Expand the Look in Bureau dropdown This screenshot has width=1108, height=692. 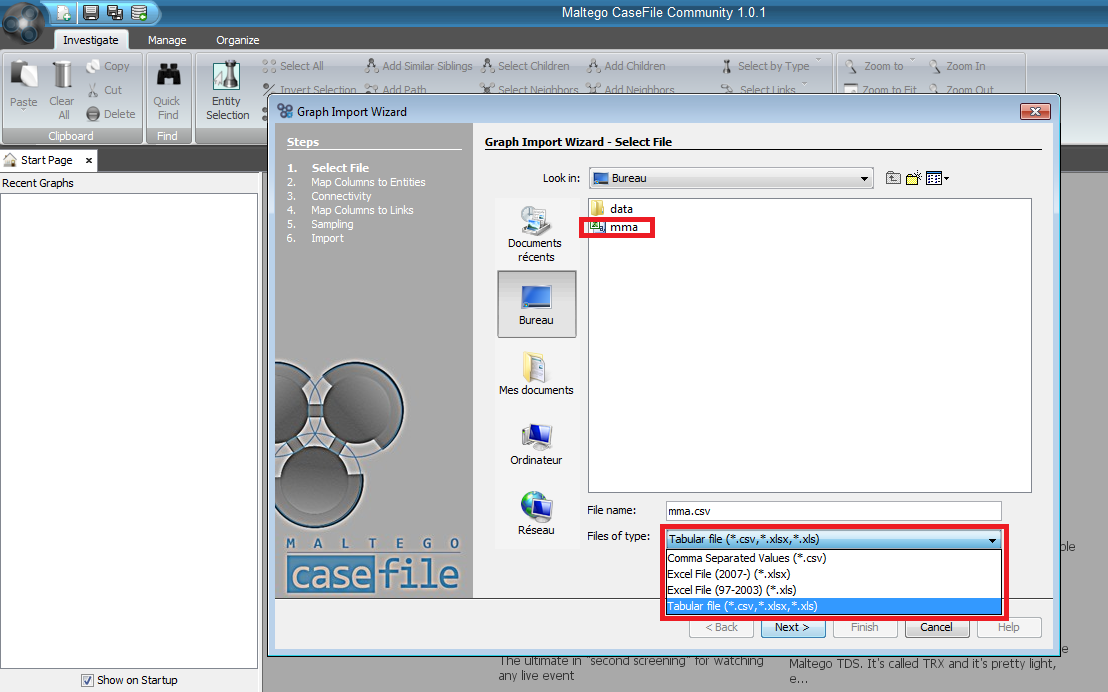(x=864, y=178)
